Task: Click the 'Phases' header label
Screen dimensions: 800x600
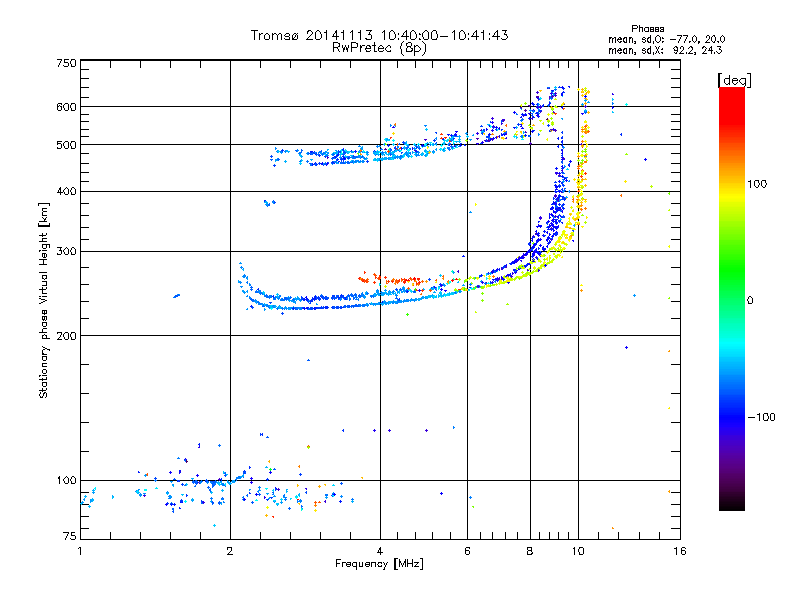Action: point(647,29)
